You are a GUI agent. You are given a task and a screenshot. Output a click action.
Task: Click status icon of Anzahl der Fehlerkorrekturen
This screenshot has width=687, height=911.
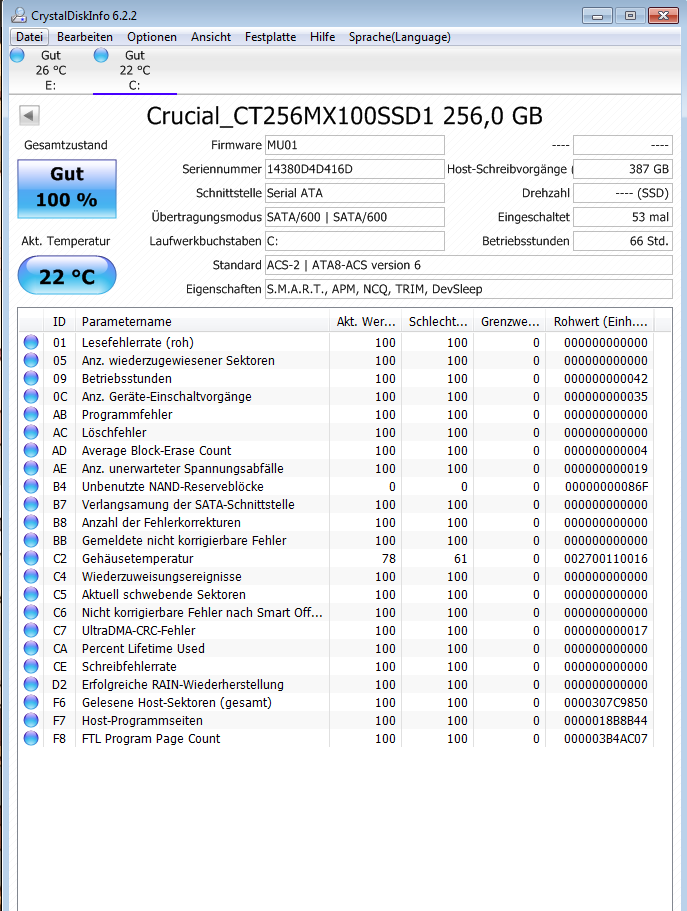[31, 522]
